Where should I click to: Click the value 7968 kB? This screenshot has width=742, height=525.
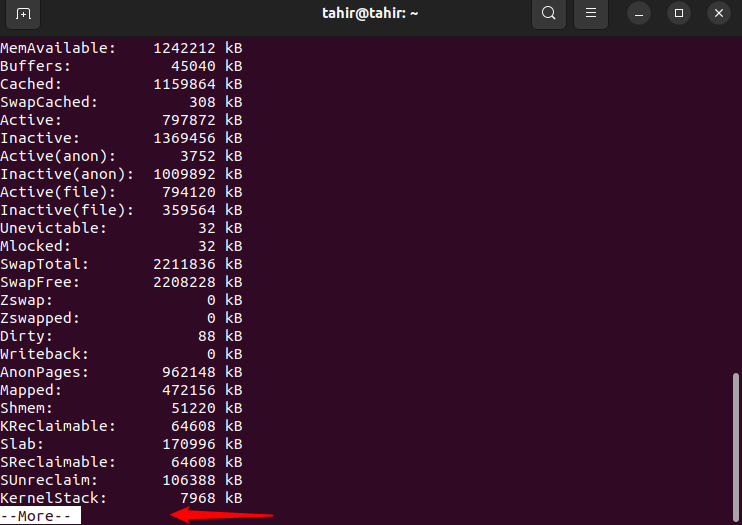click(212, 498)
